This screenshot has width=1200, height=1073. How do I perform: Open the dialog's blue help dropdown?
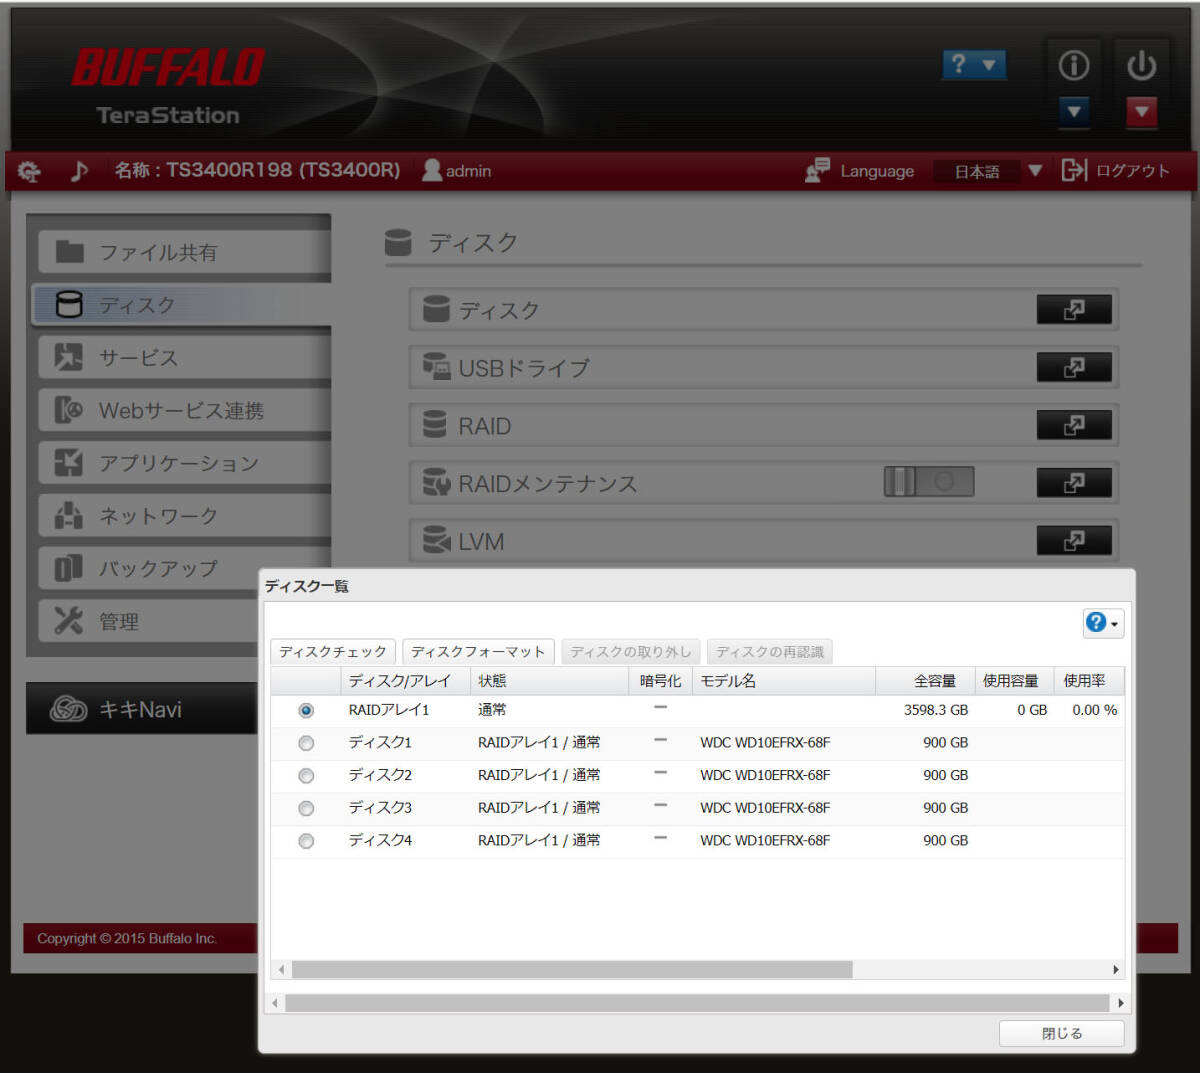tap(1102, 623)
